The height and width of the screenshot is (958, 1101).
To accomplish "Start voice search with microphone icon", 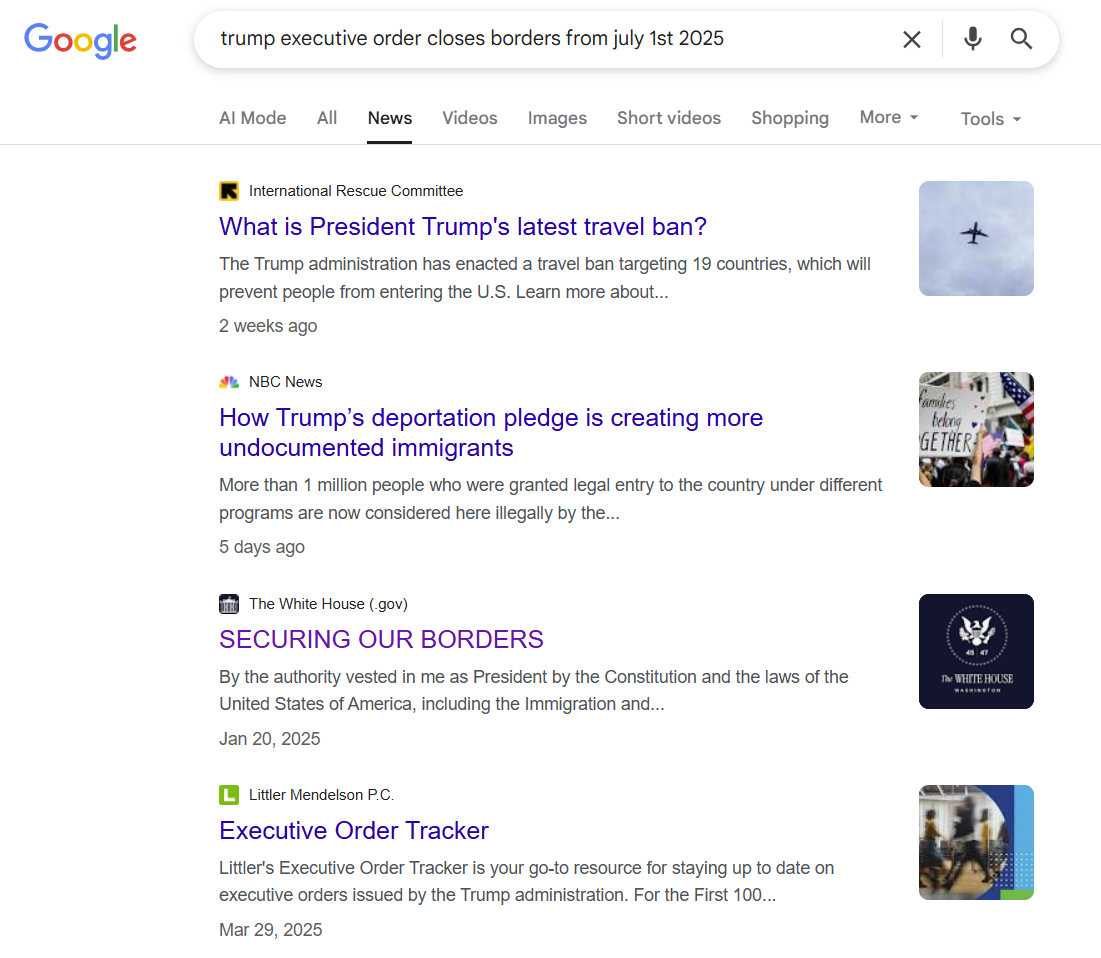I will (973, 39).
